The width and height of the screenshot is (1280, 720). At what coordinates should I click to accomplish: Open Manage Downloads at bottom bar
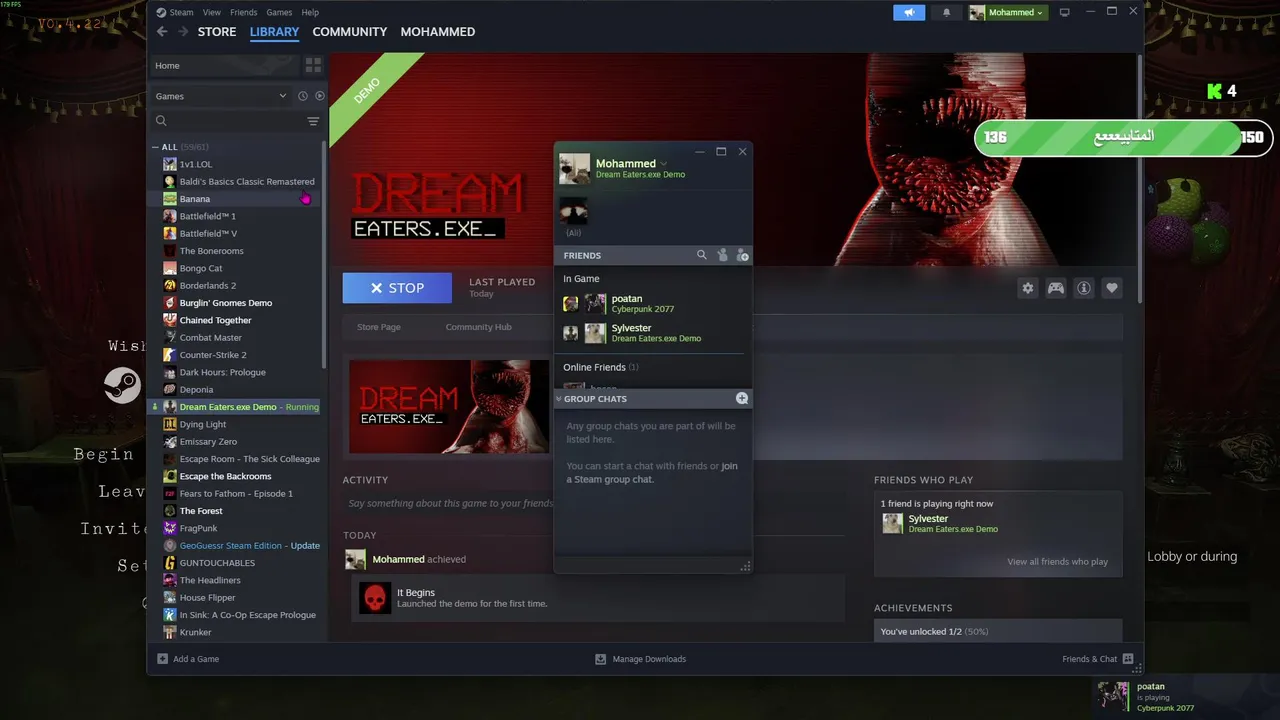click(x=641, y=659)
